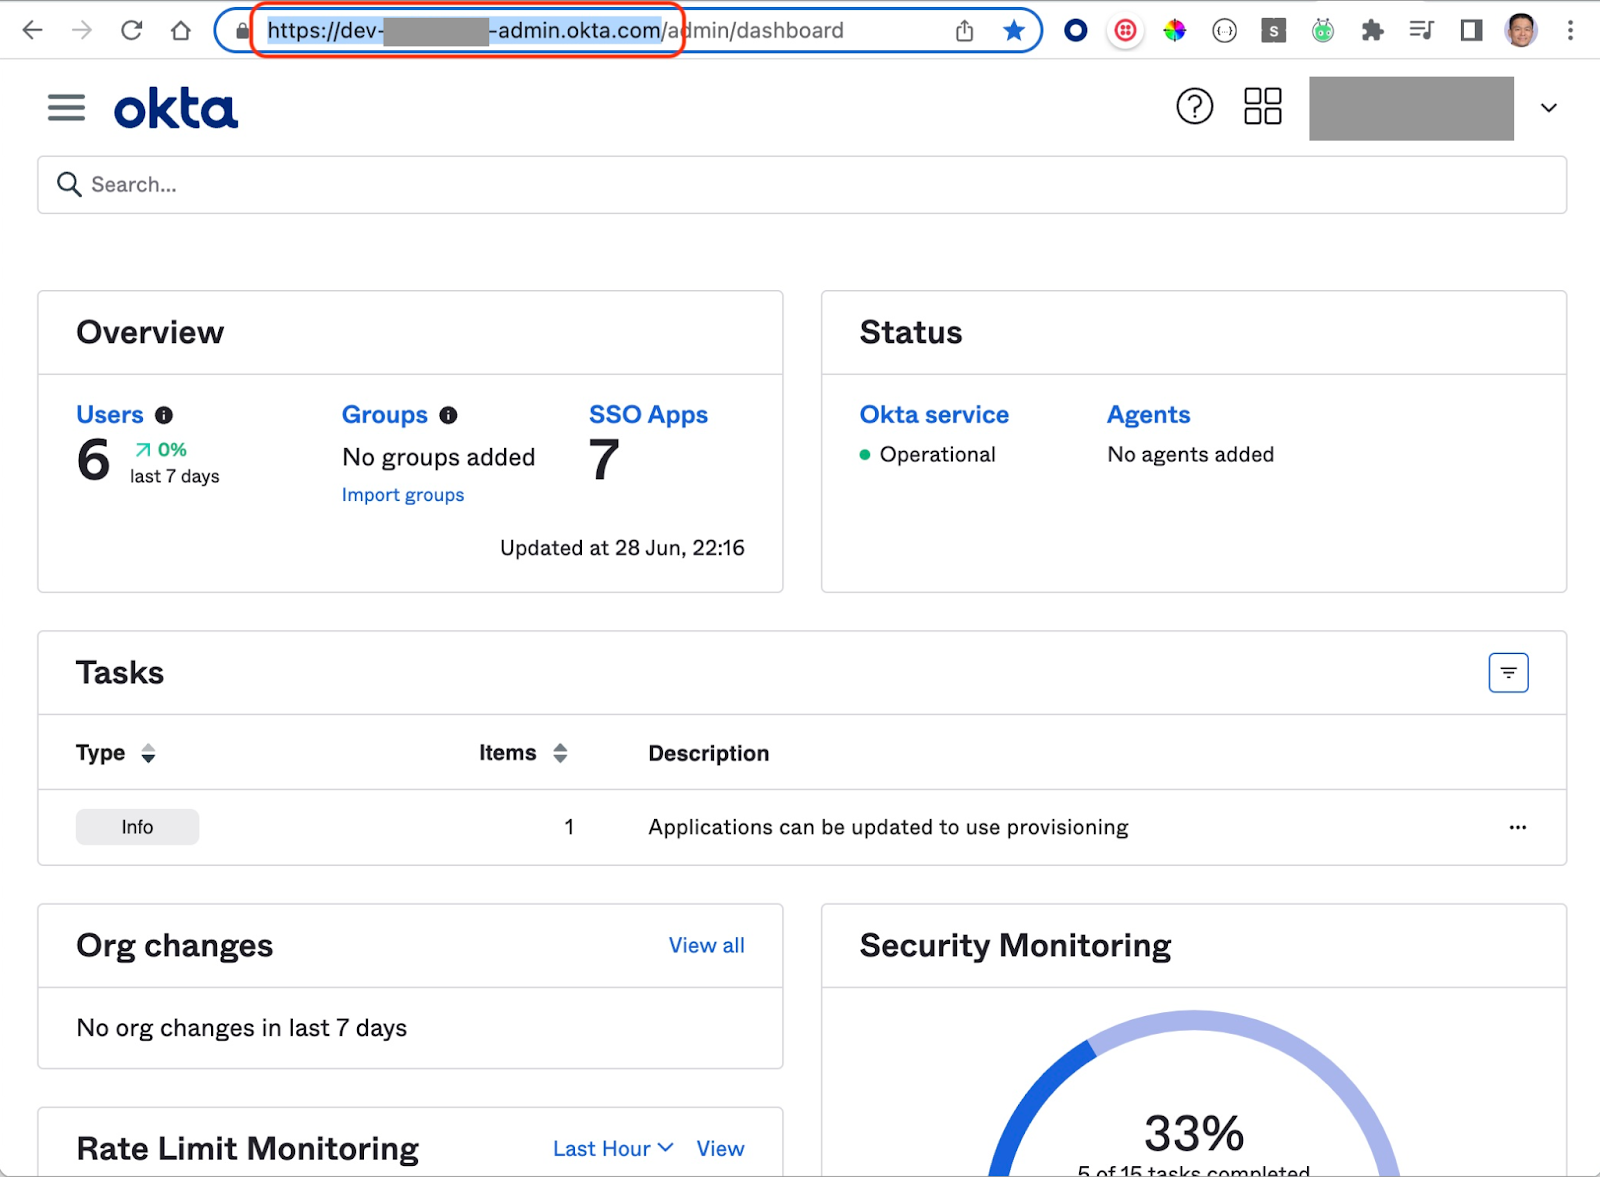The width and height of the screenshot is (1600, 1177).
Task: Expand the account dropdown chevron
Action: point(1549,108)
